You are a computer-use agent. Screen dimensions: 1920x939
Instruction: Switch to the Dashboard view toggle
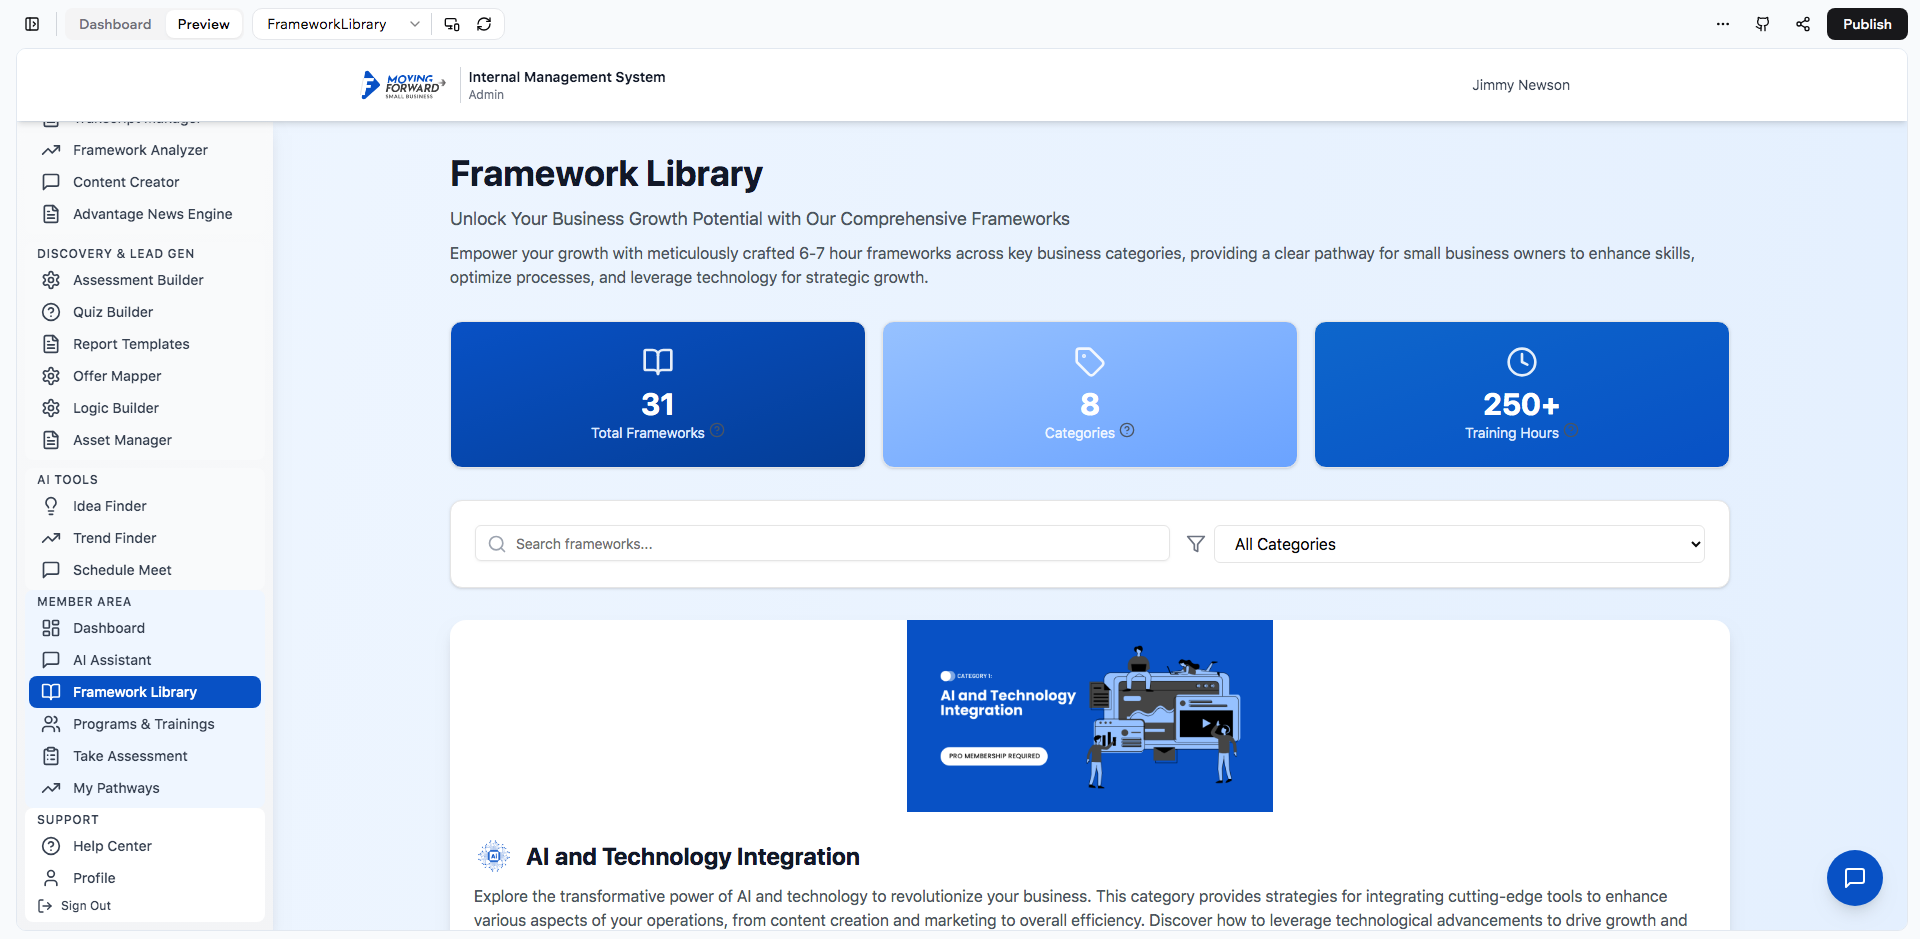(x=115, y=24)
